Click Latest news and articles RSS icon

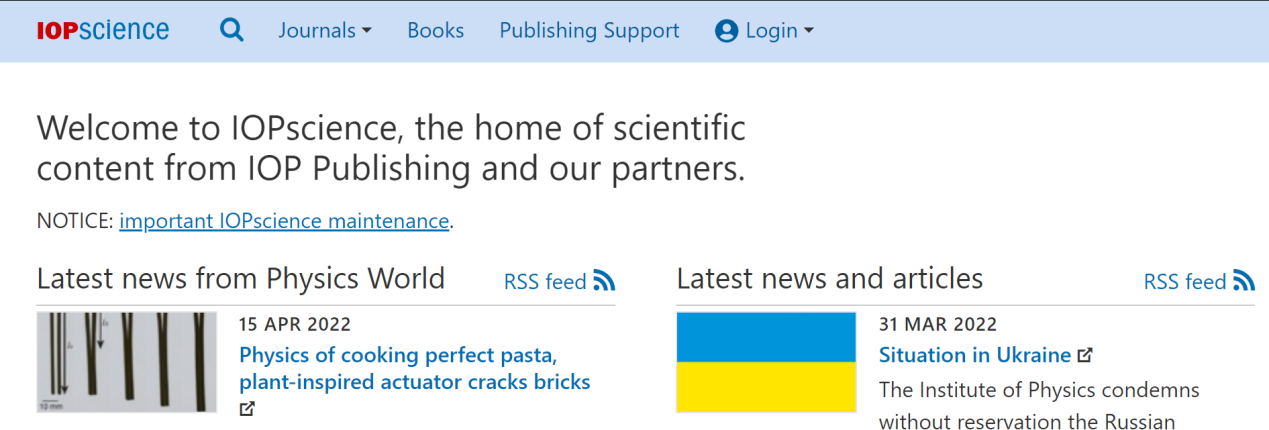(1244, 281)
